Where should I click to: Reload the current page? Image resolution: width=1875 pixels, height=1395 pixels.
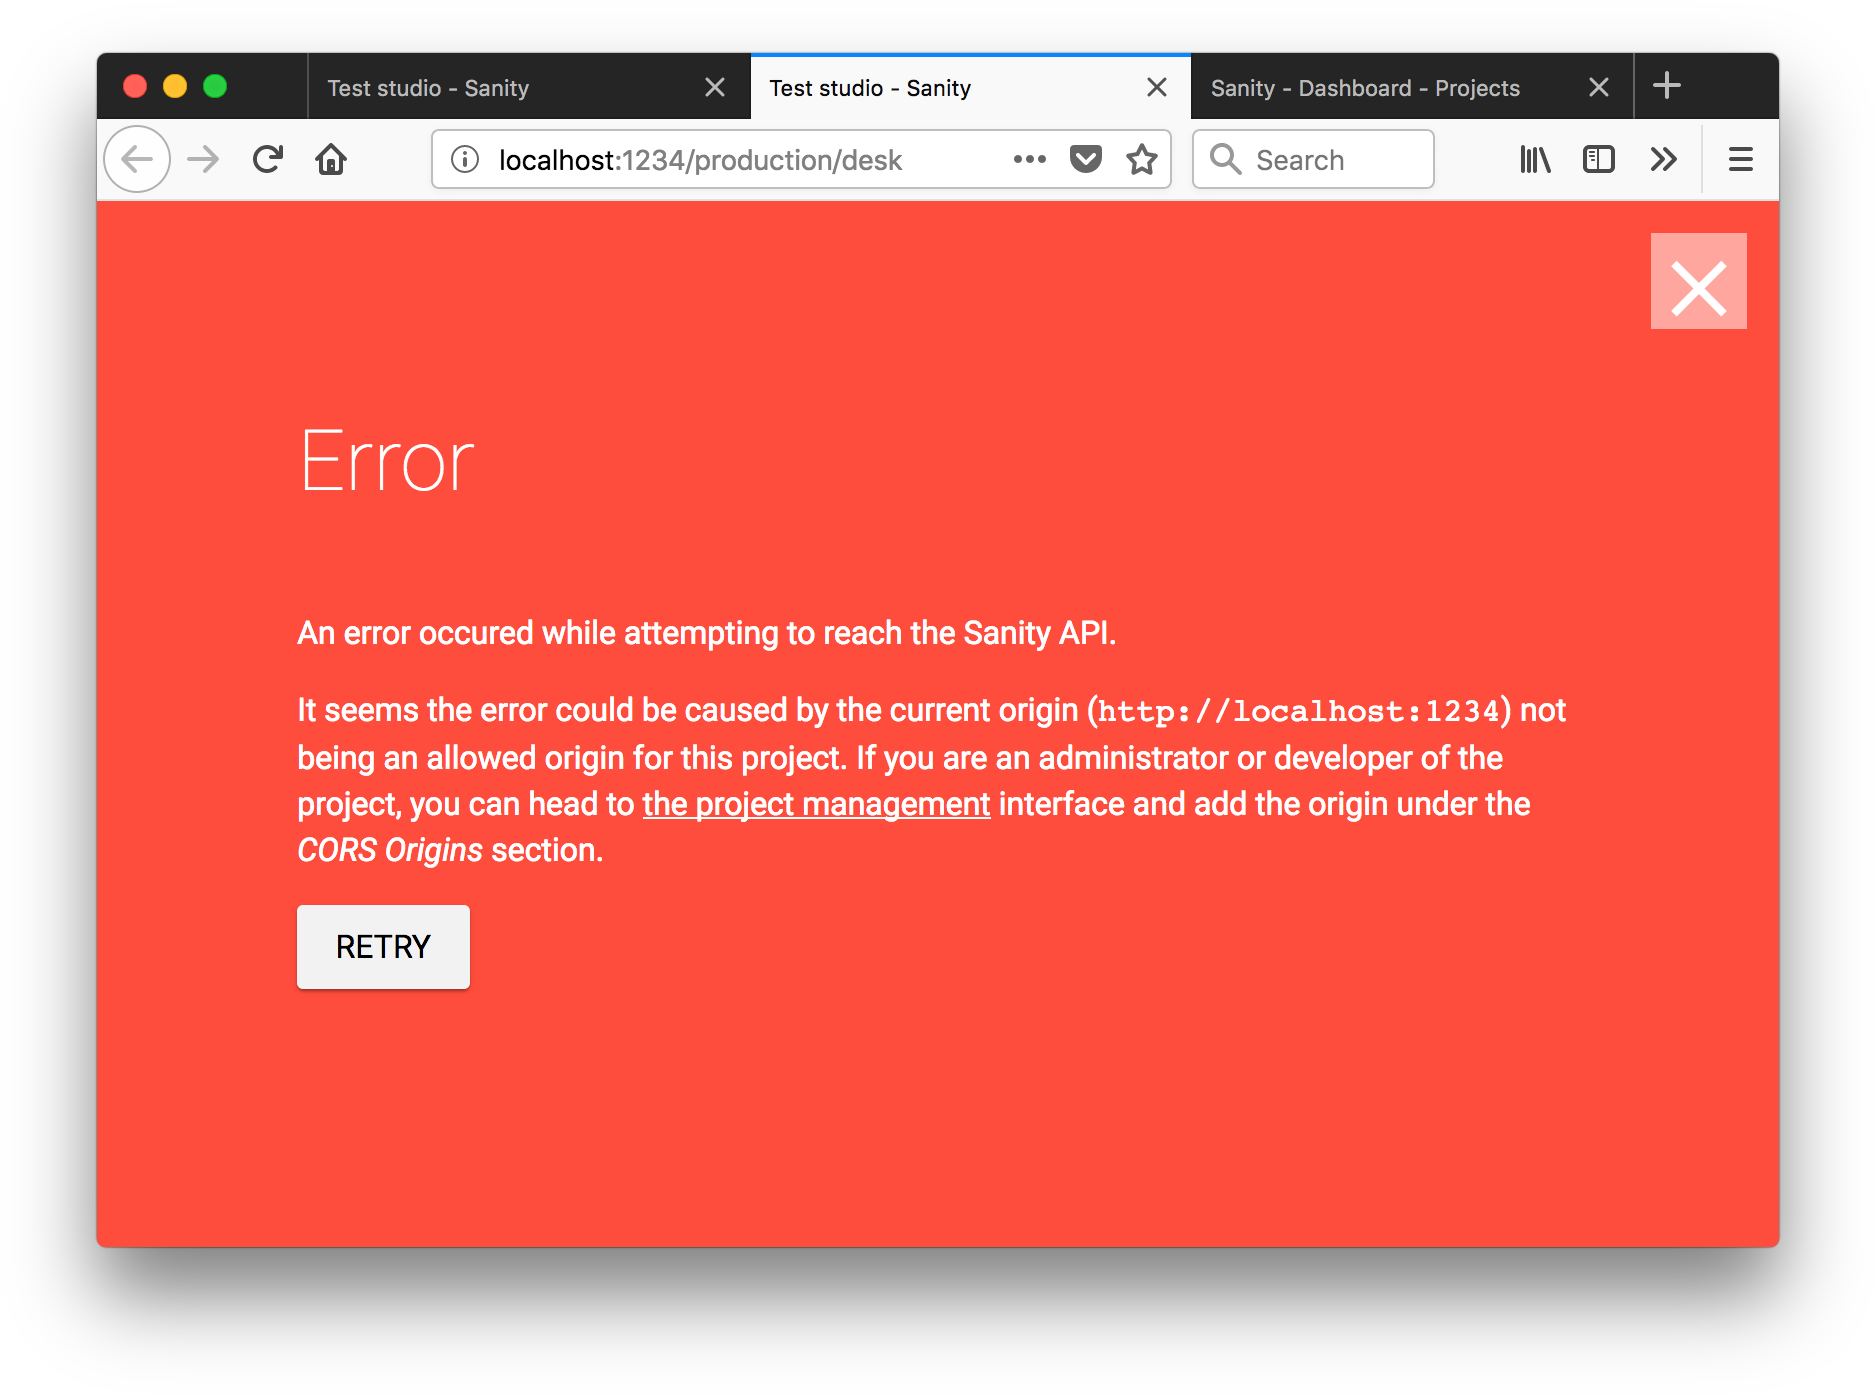pos(267,159)
